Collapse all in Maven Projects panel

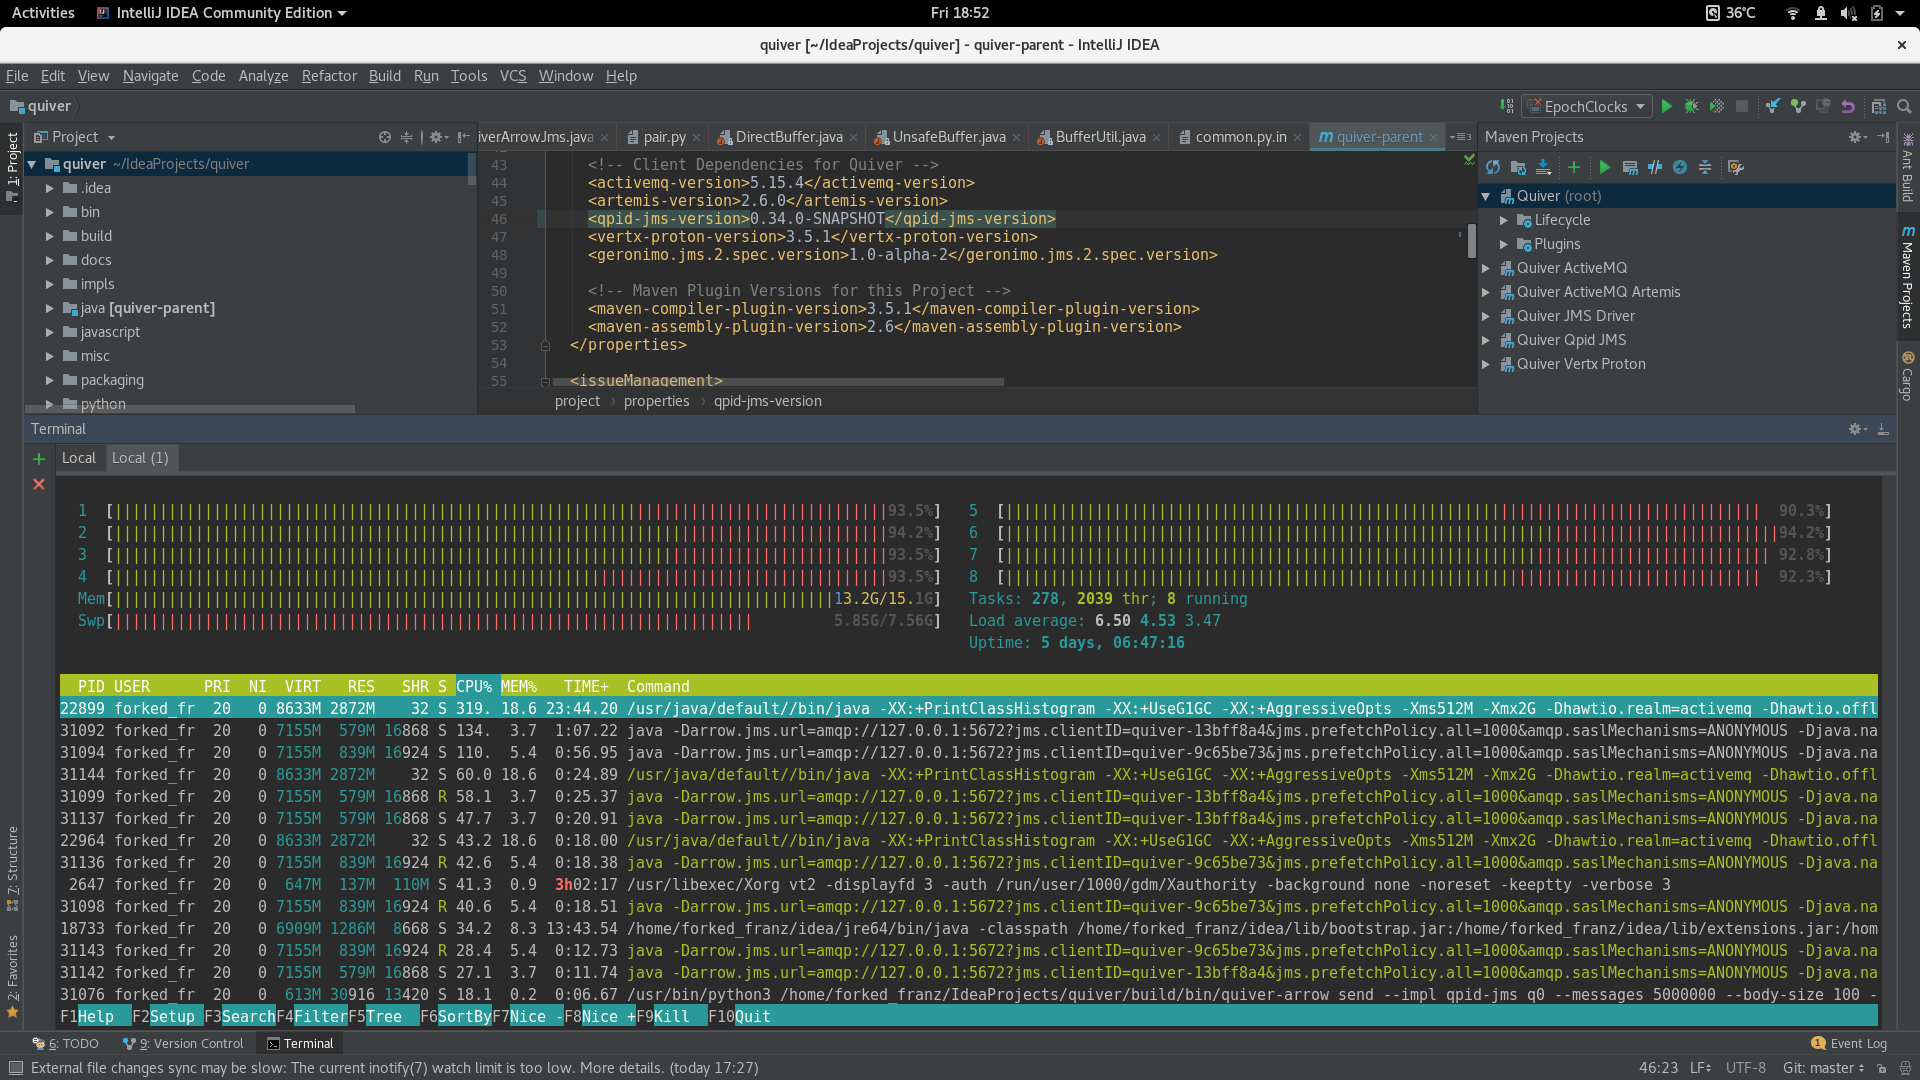click(x=1705, y=167)
